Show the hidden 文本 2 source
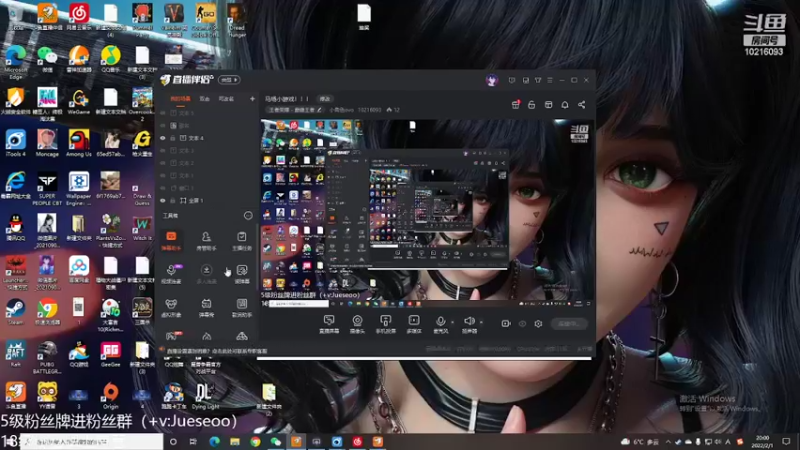This screenshot has width=800, height=450. tap(163, 163)
